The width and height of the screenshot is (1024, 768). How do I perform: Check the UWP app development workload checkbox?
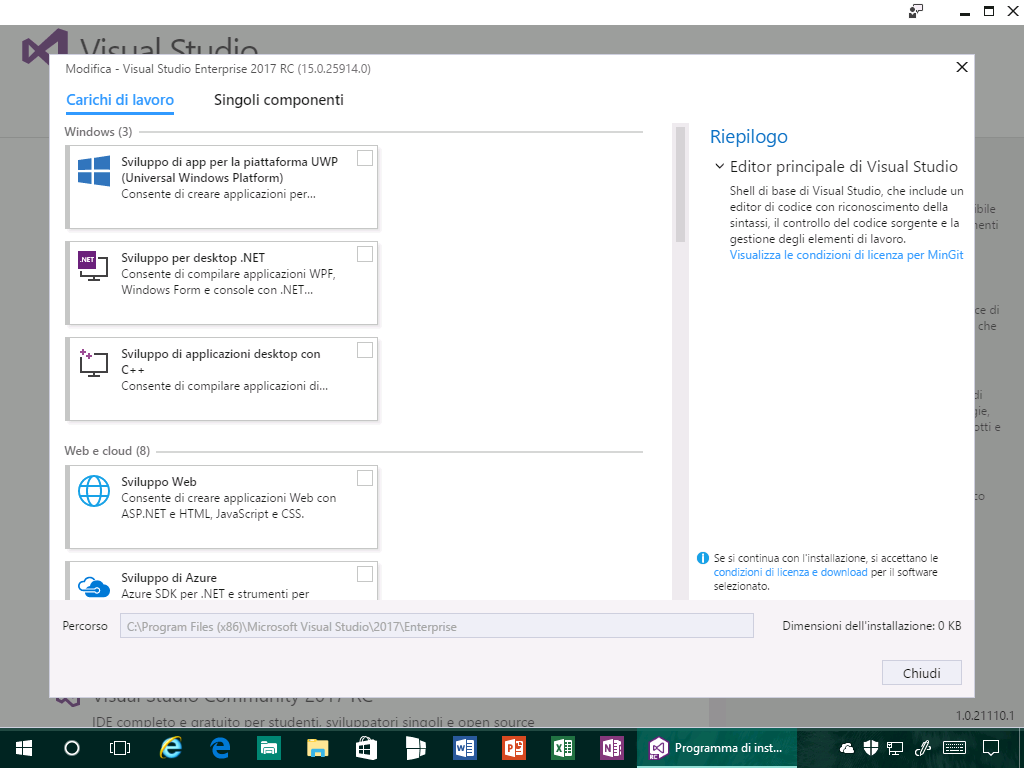click(x=365, y=158)
